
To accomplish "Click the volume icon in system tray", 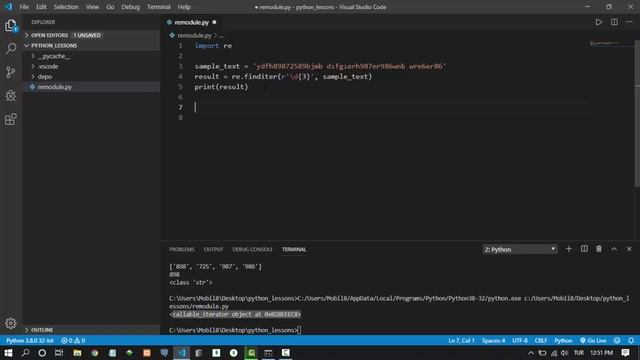I will [x=564, y=353].
